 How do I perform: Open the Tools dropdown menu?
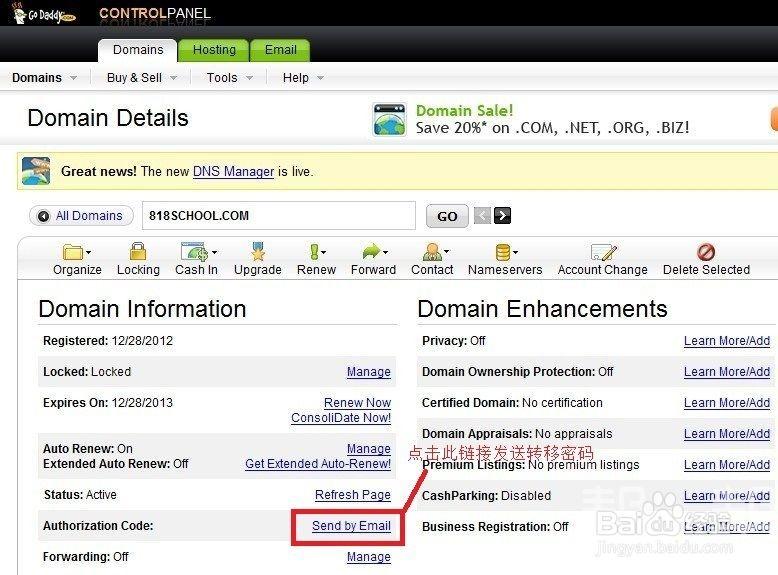coord(229,78)
